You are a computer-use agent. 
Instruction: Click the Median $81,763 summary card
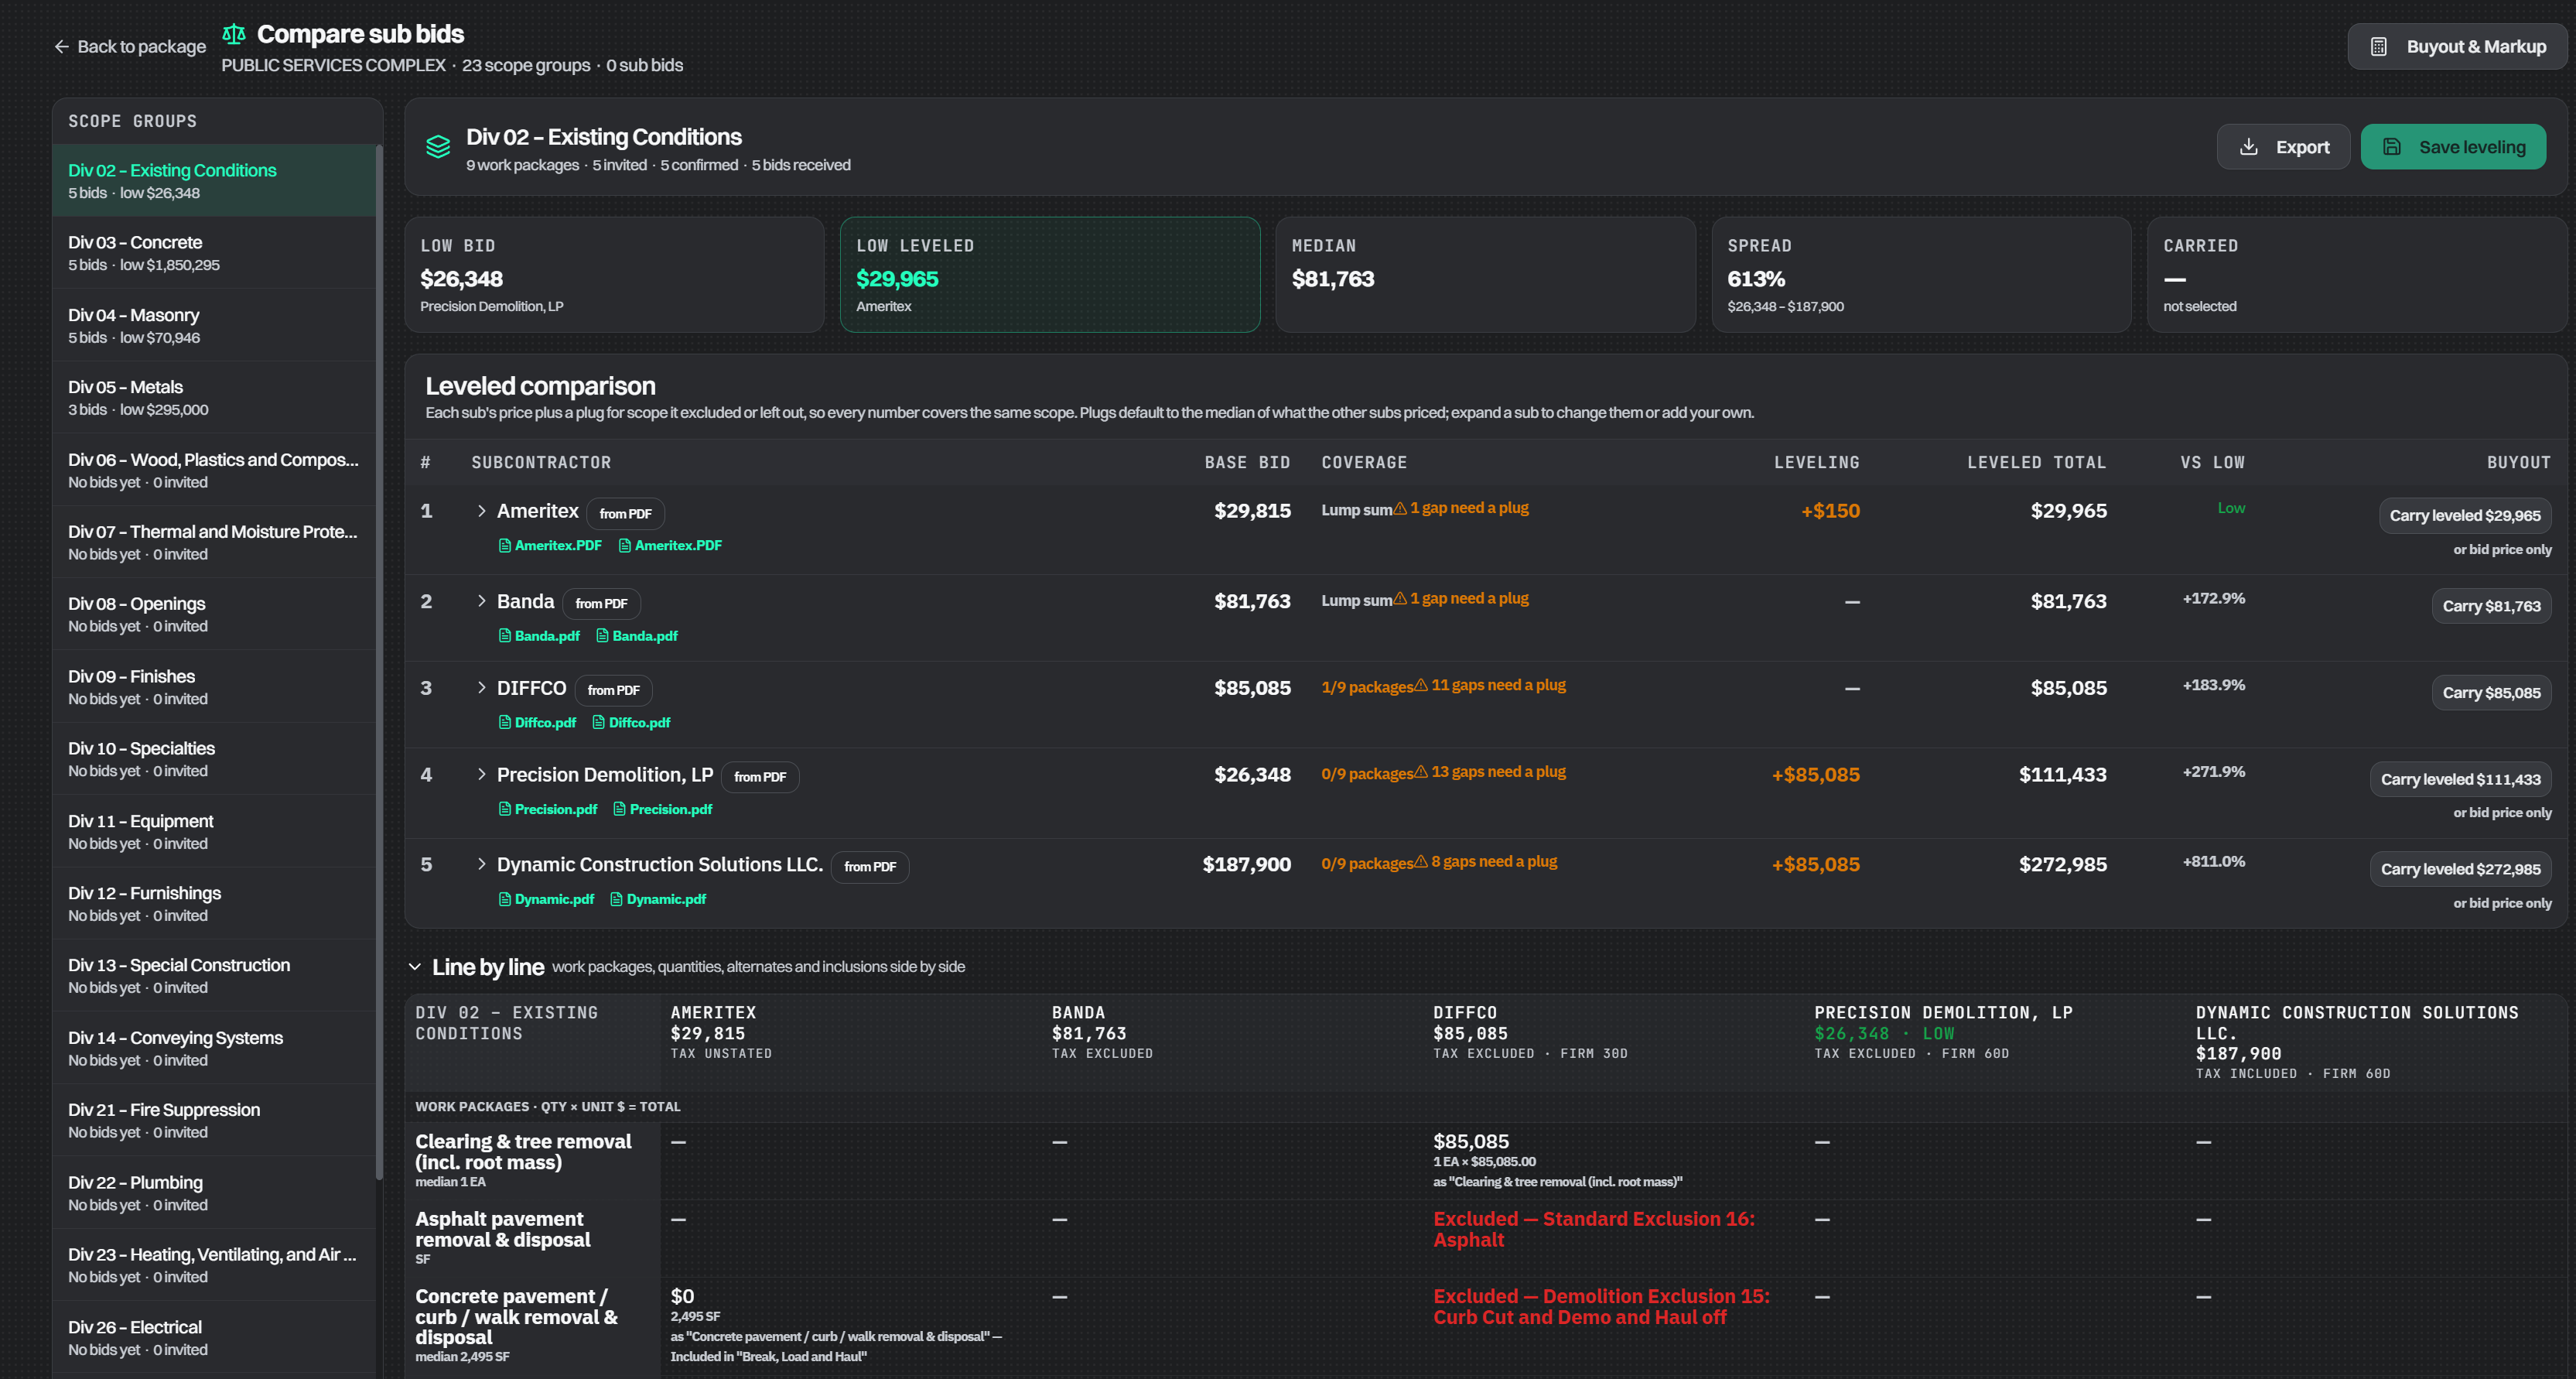pyautogui.click(x=1485, y=275)
